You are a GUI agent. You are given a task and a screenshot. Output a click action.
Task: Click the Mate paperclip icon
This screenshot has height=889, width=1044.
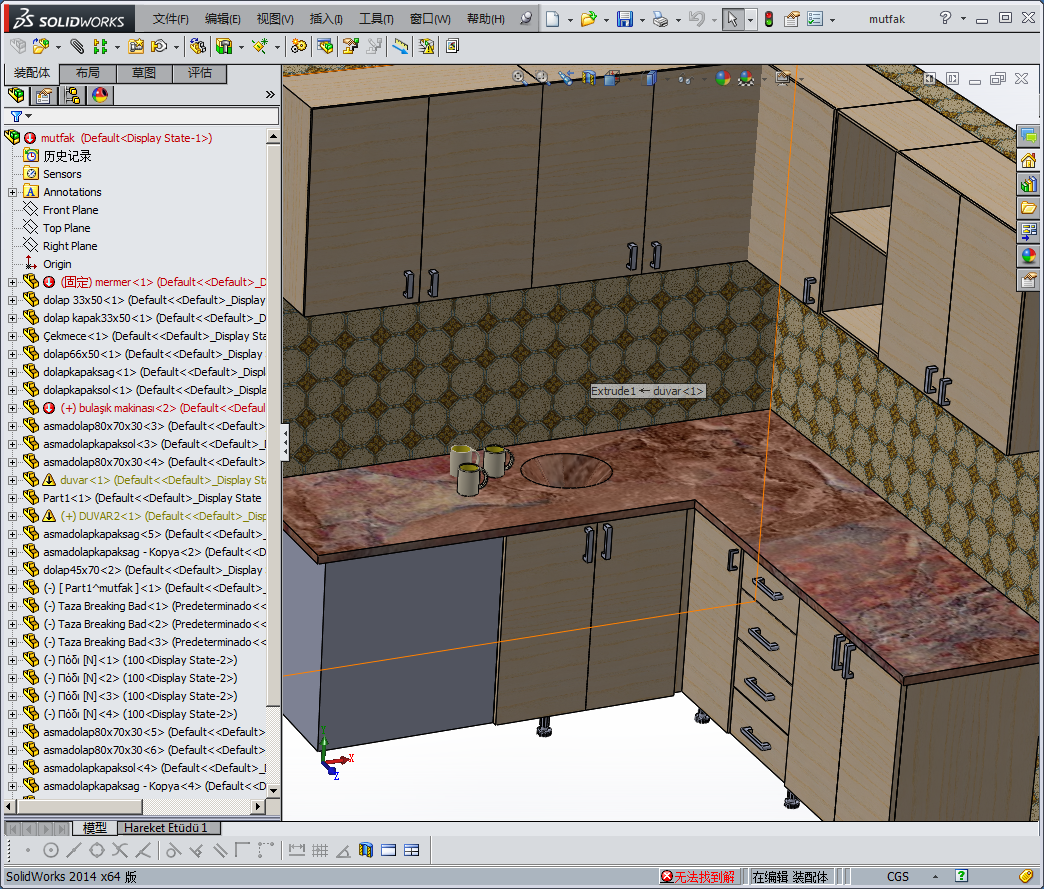(77, 46)
